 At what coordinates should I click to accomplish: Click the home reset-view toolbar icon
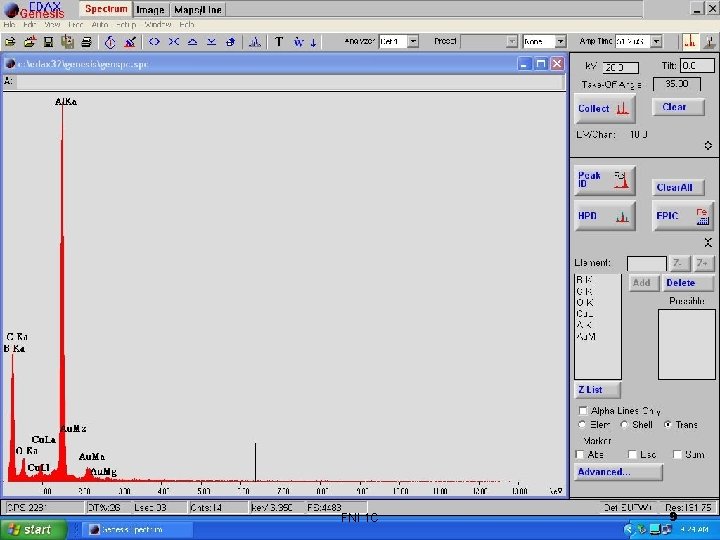point(231,42)
